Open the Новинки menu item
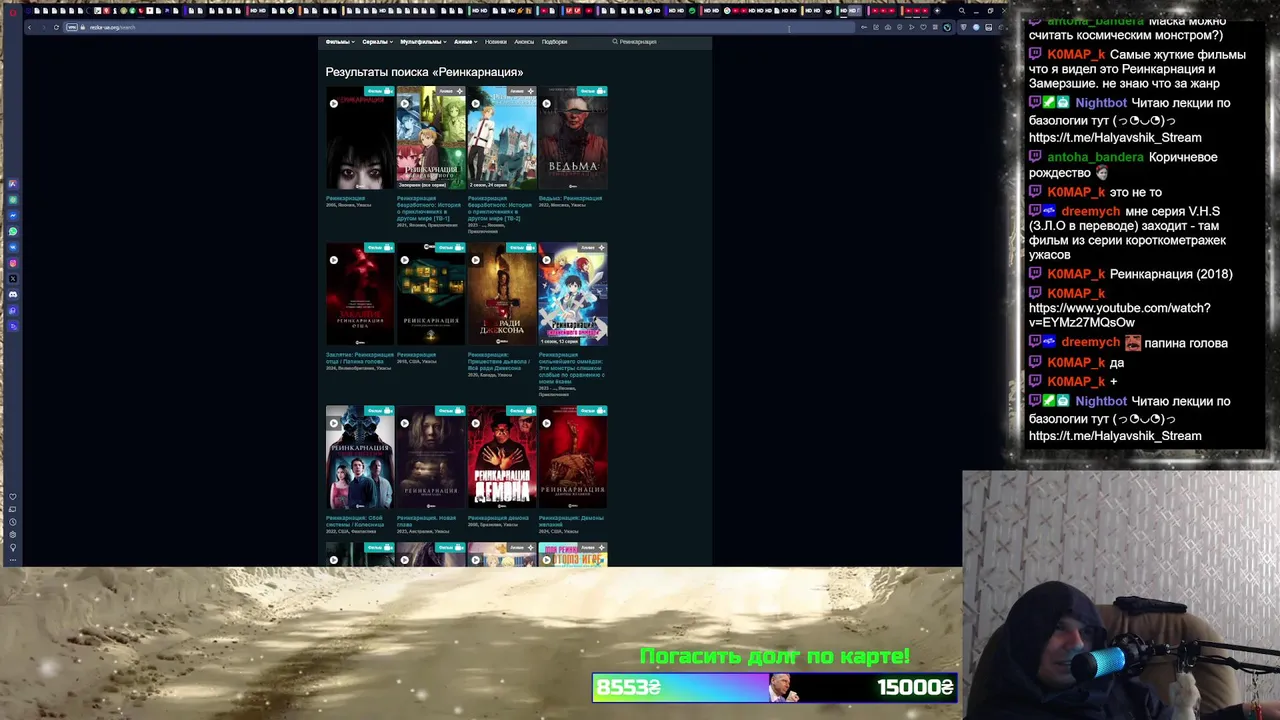This screenshot has height=720, width=1280. point(496,42)
